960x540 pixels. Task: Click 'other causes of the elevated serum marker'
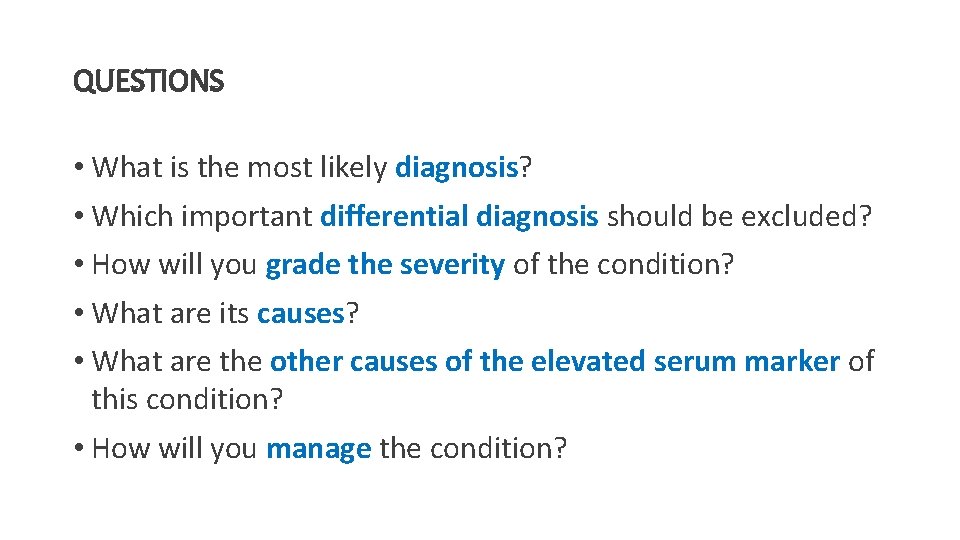click(554, 361)
